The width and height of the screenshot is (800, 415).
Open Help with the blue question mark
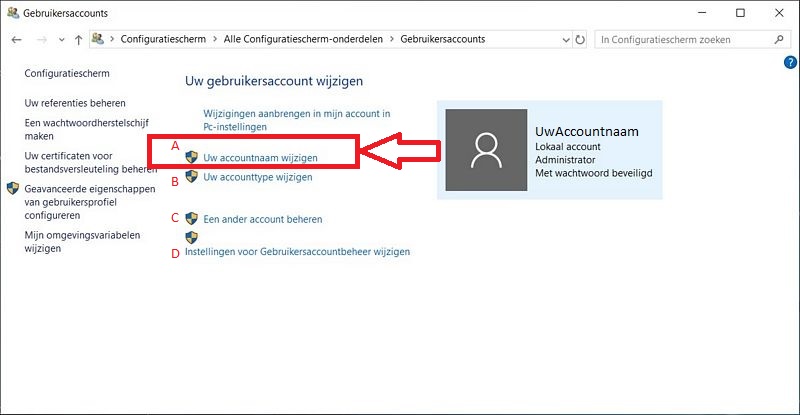pyautogui.click(x=790, y=62)
